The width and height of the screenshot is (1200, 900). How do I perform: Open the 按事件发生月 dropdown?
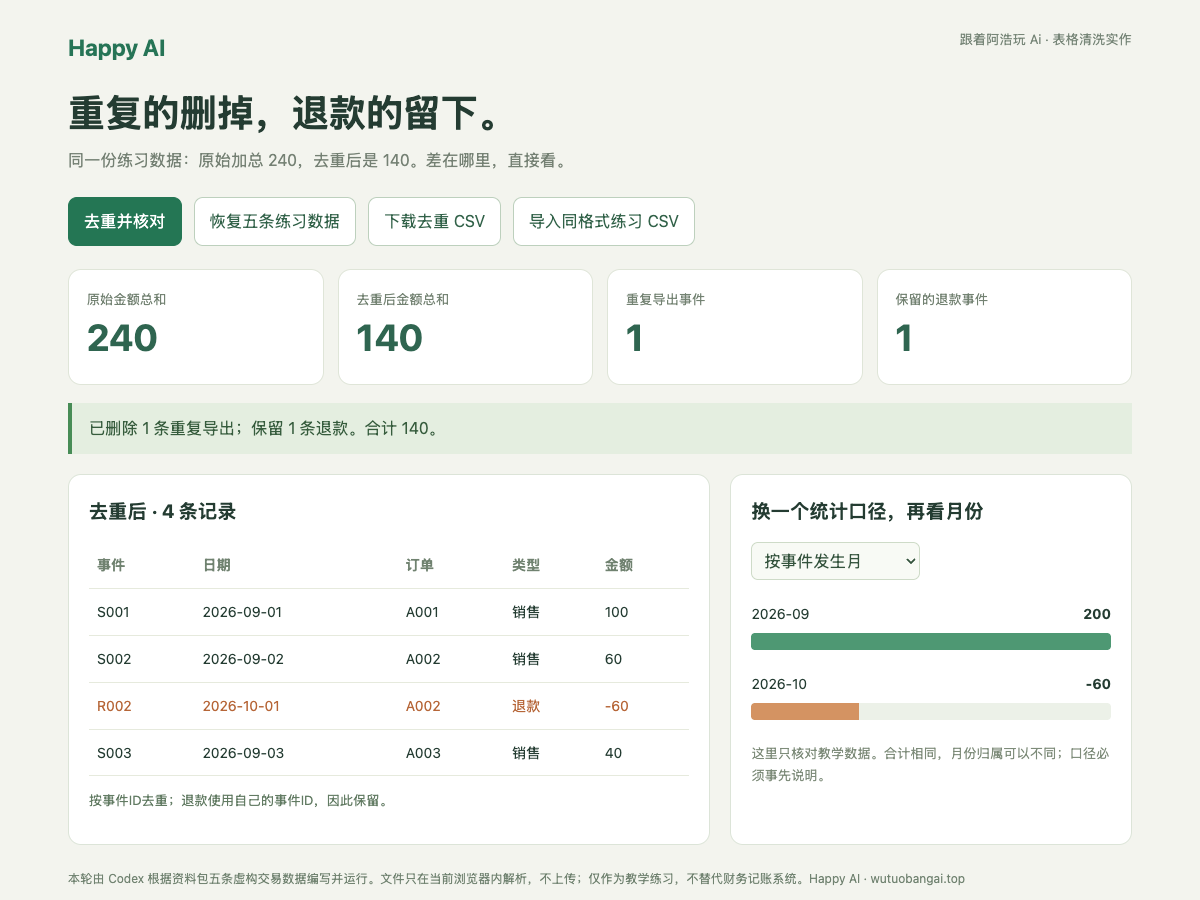(835, 561)
